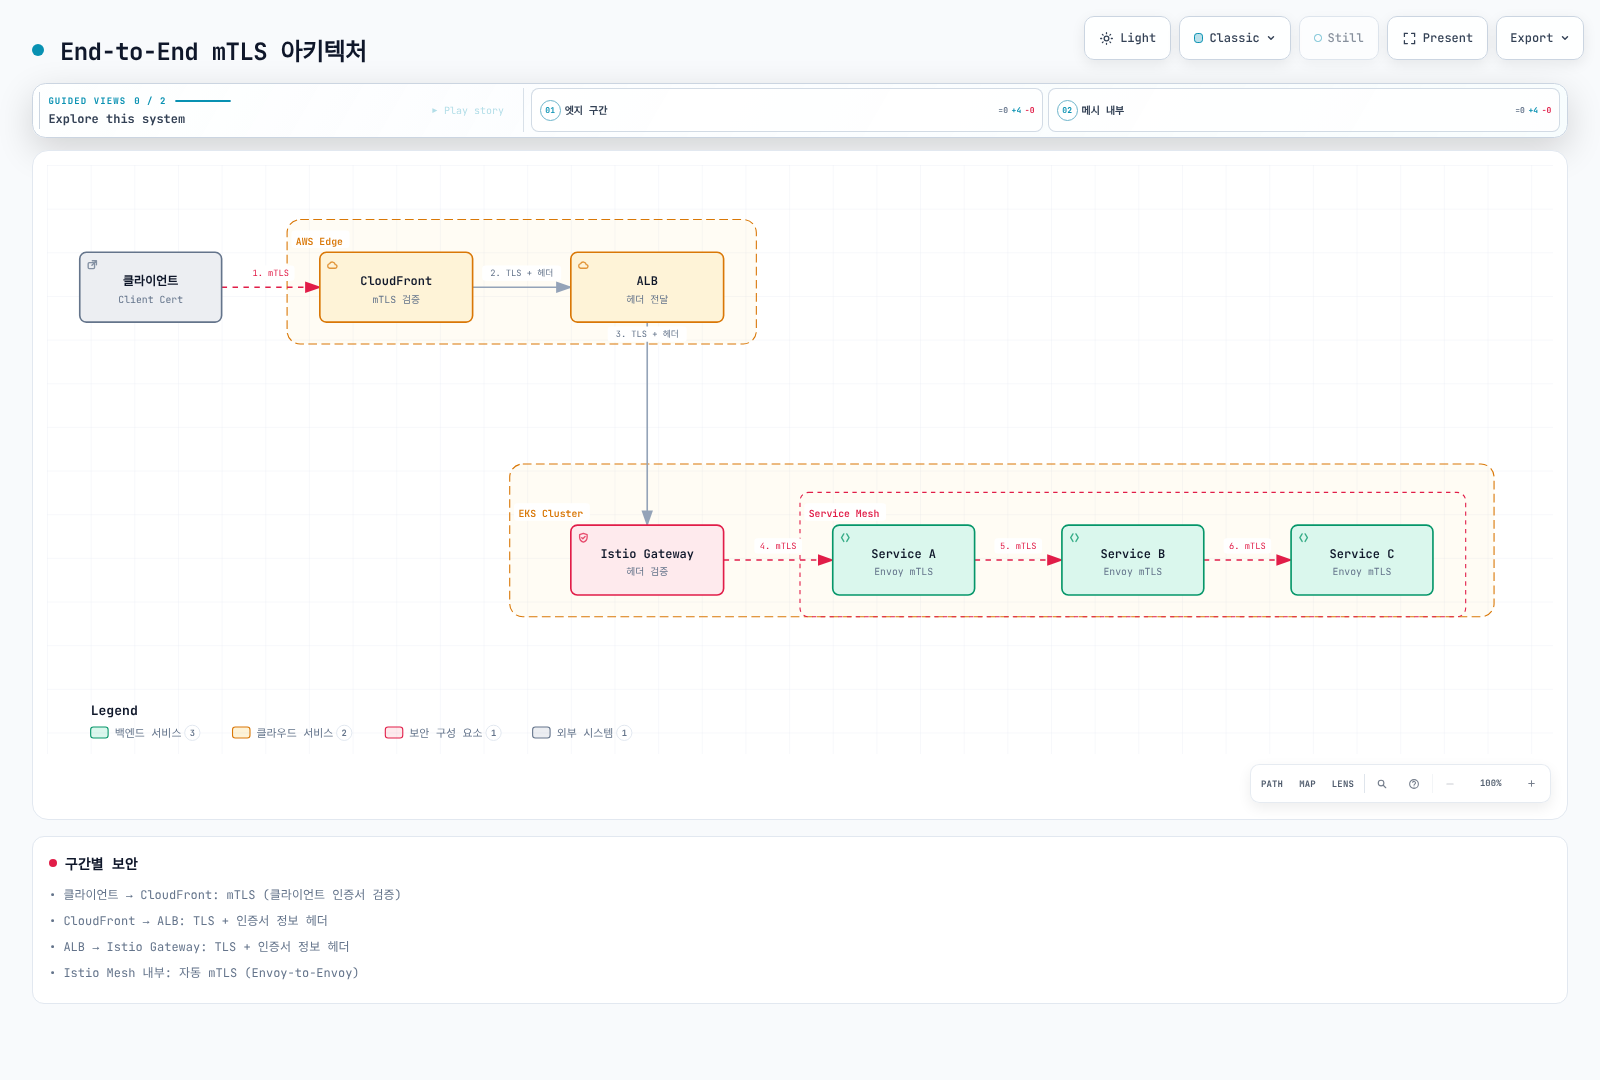
Task: Click the code icon on Service B
Action: [1075, 538]
